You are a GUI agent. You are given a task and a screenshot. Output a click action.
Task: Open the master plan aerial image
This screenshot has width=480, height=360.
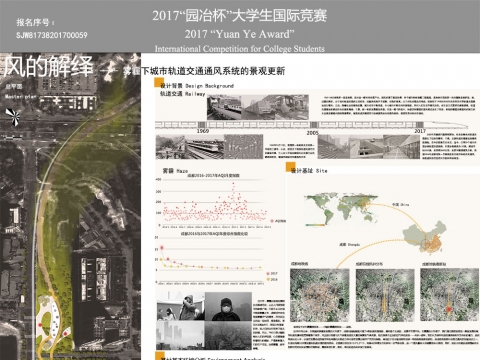click(x=70, y=206)
